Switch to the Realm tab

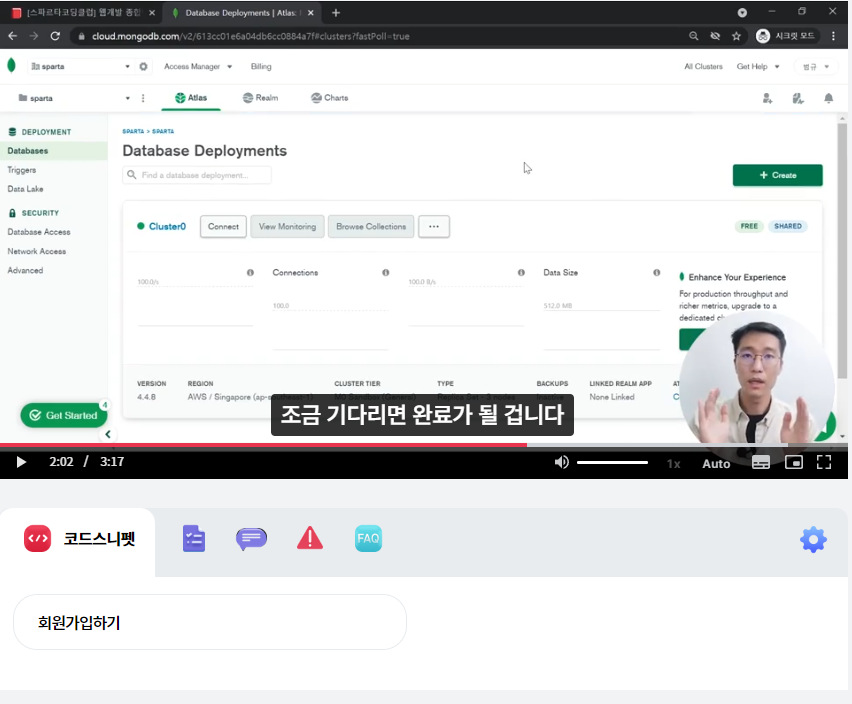pos(260,98)
